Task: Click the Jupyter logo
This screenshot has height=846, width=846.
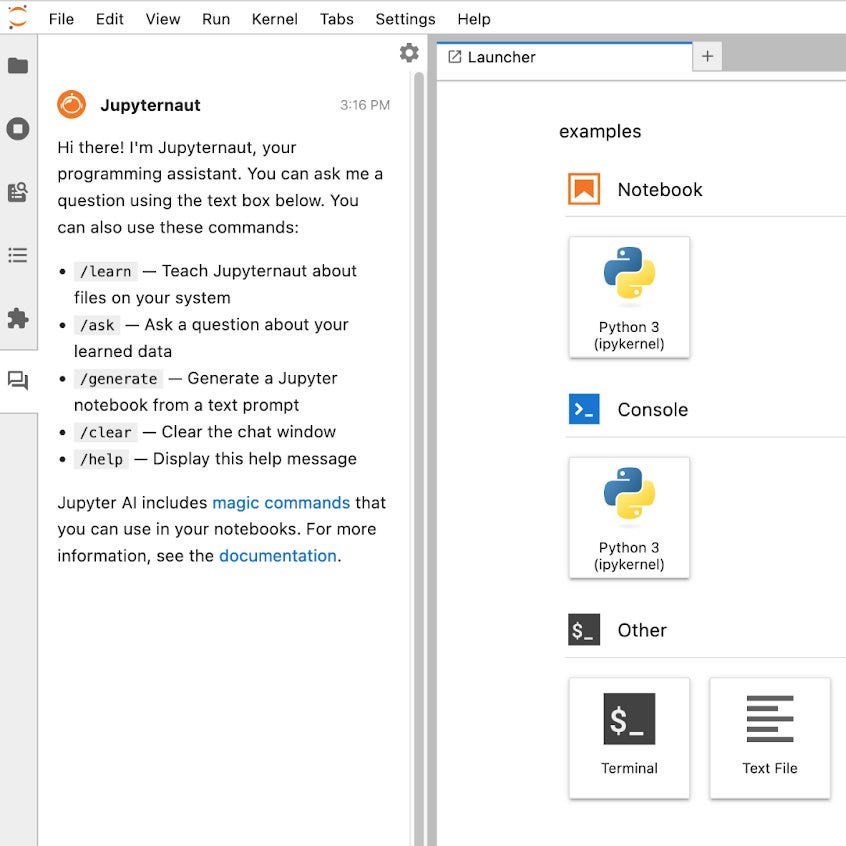Action: 17,17
